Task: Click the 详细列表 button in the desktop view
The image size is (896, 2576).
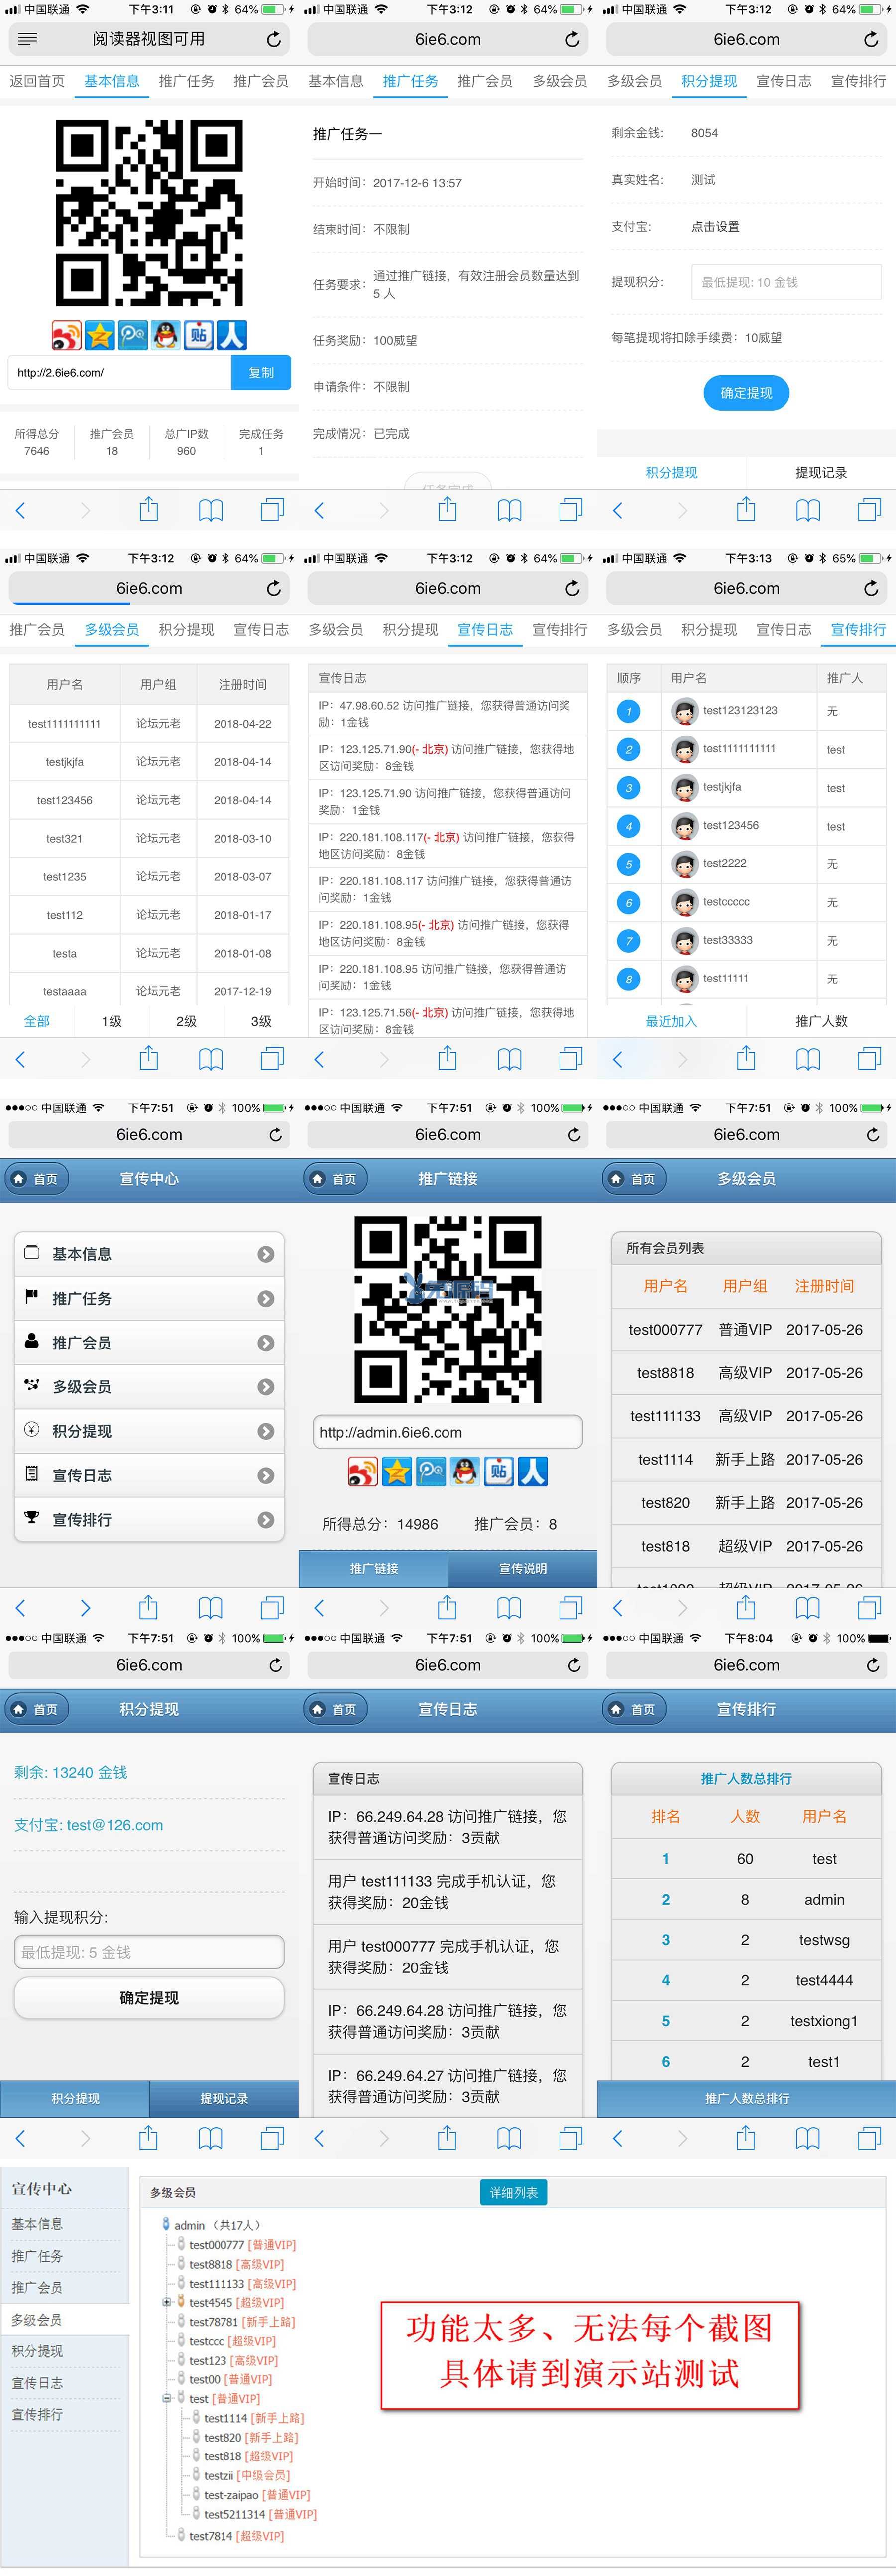Action: [513, 2192]
